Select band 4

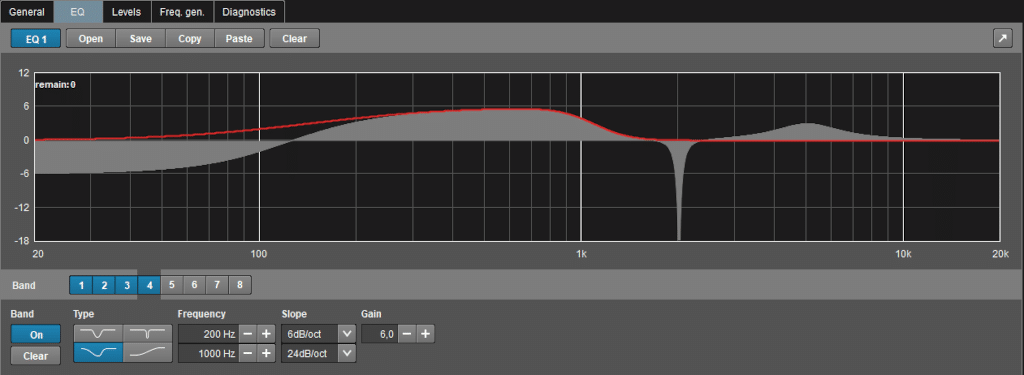click(150, 285)
